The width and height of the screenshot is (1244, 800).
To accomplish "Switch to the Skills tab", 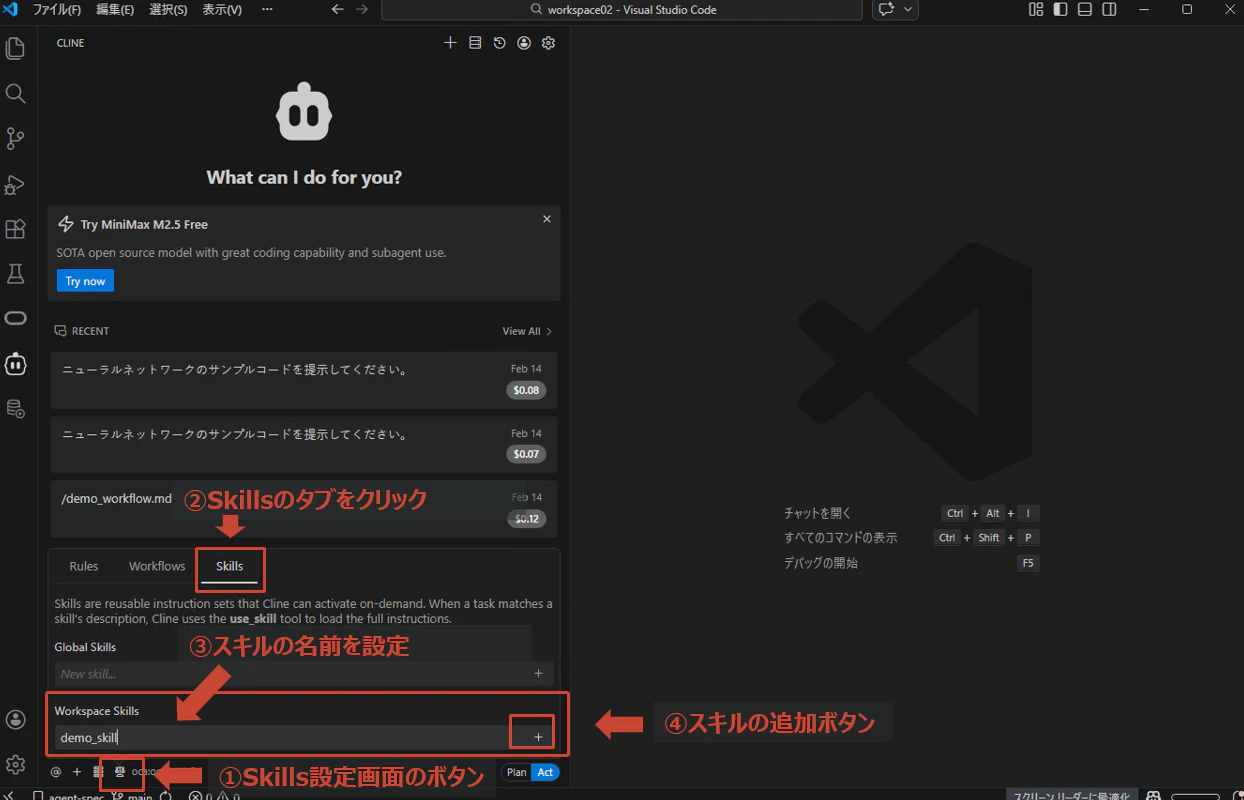I will (x=230, y=566).
